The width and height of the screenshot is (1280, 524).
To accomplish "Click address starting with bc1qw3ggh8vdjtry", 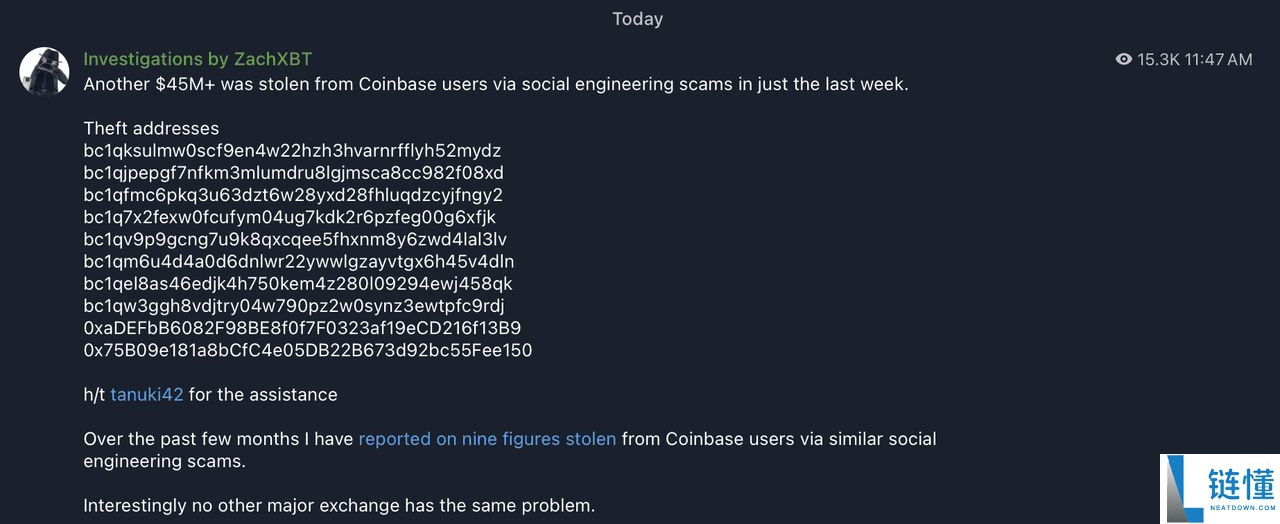I will 294,305.
